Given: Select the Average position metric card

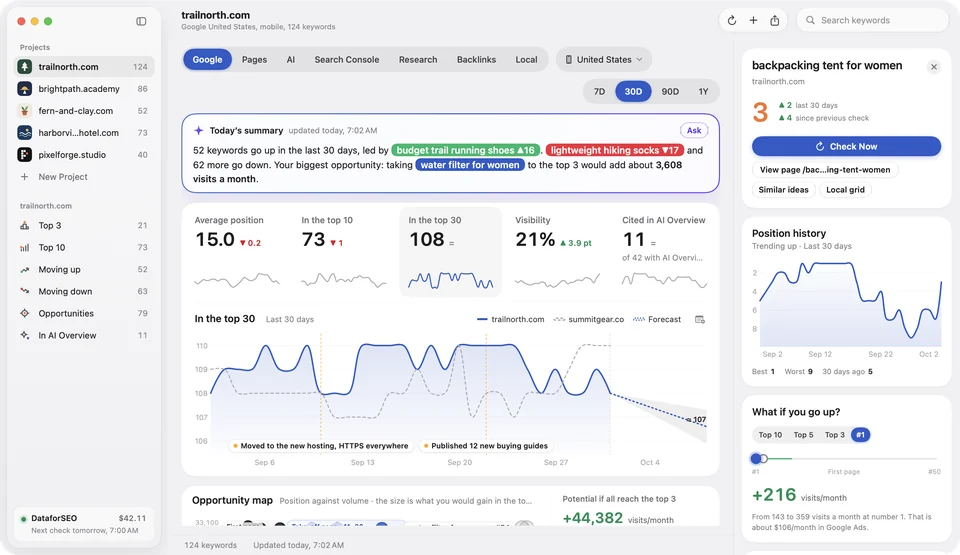Looking at the screenshot, I should (237, 252).
